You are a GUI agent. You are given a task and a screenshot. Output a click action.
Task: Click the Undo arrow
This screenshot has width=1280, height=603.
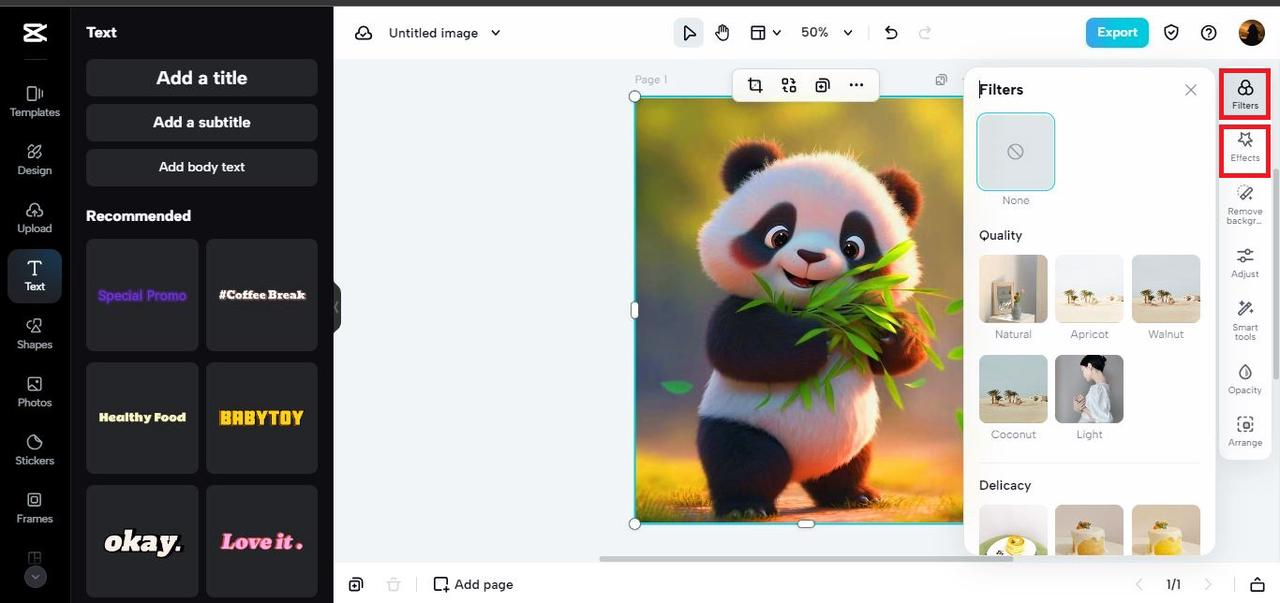tap(891, 33)
